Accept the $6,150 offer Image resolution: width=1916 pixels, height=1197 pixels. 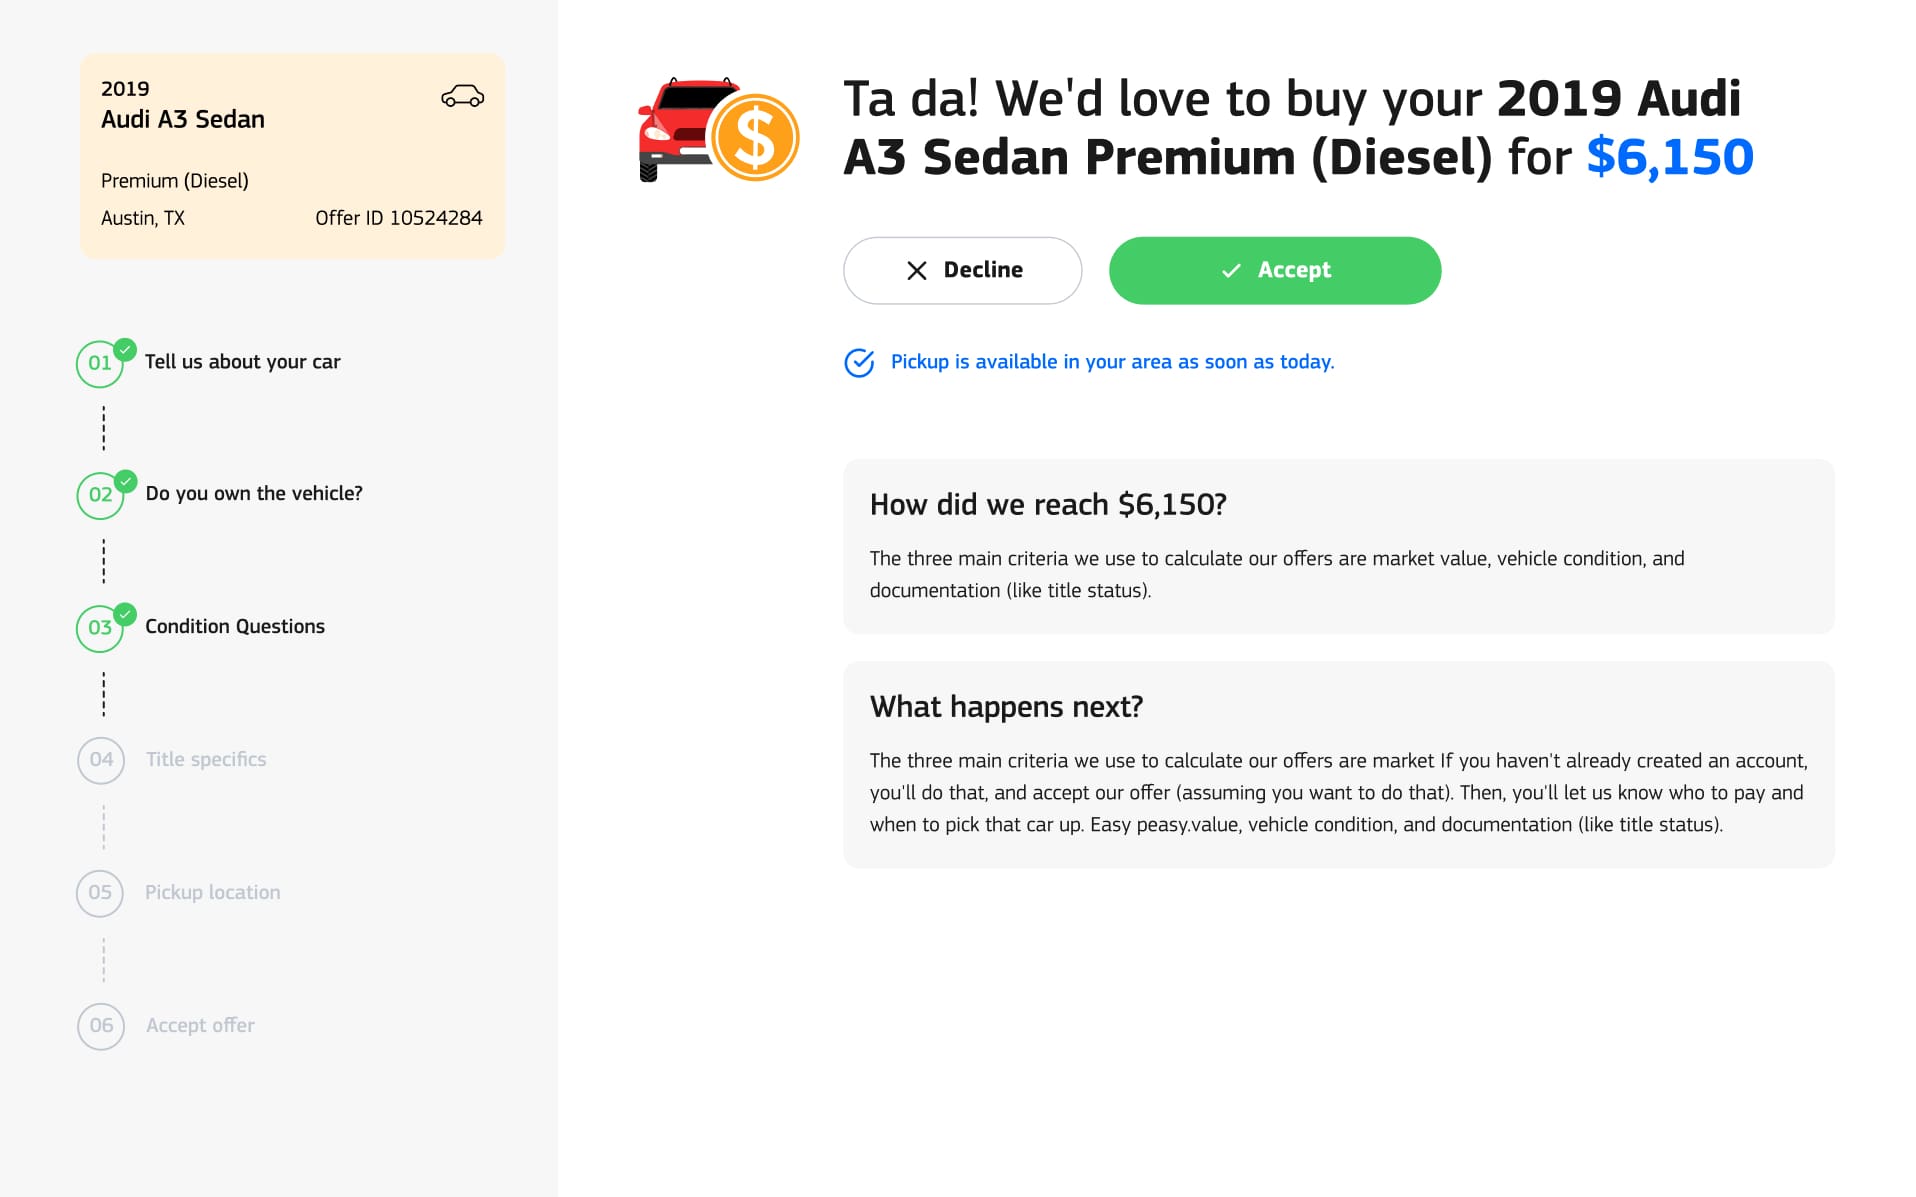click(x=1275, y=270)
